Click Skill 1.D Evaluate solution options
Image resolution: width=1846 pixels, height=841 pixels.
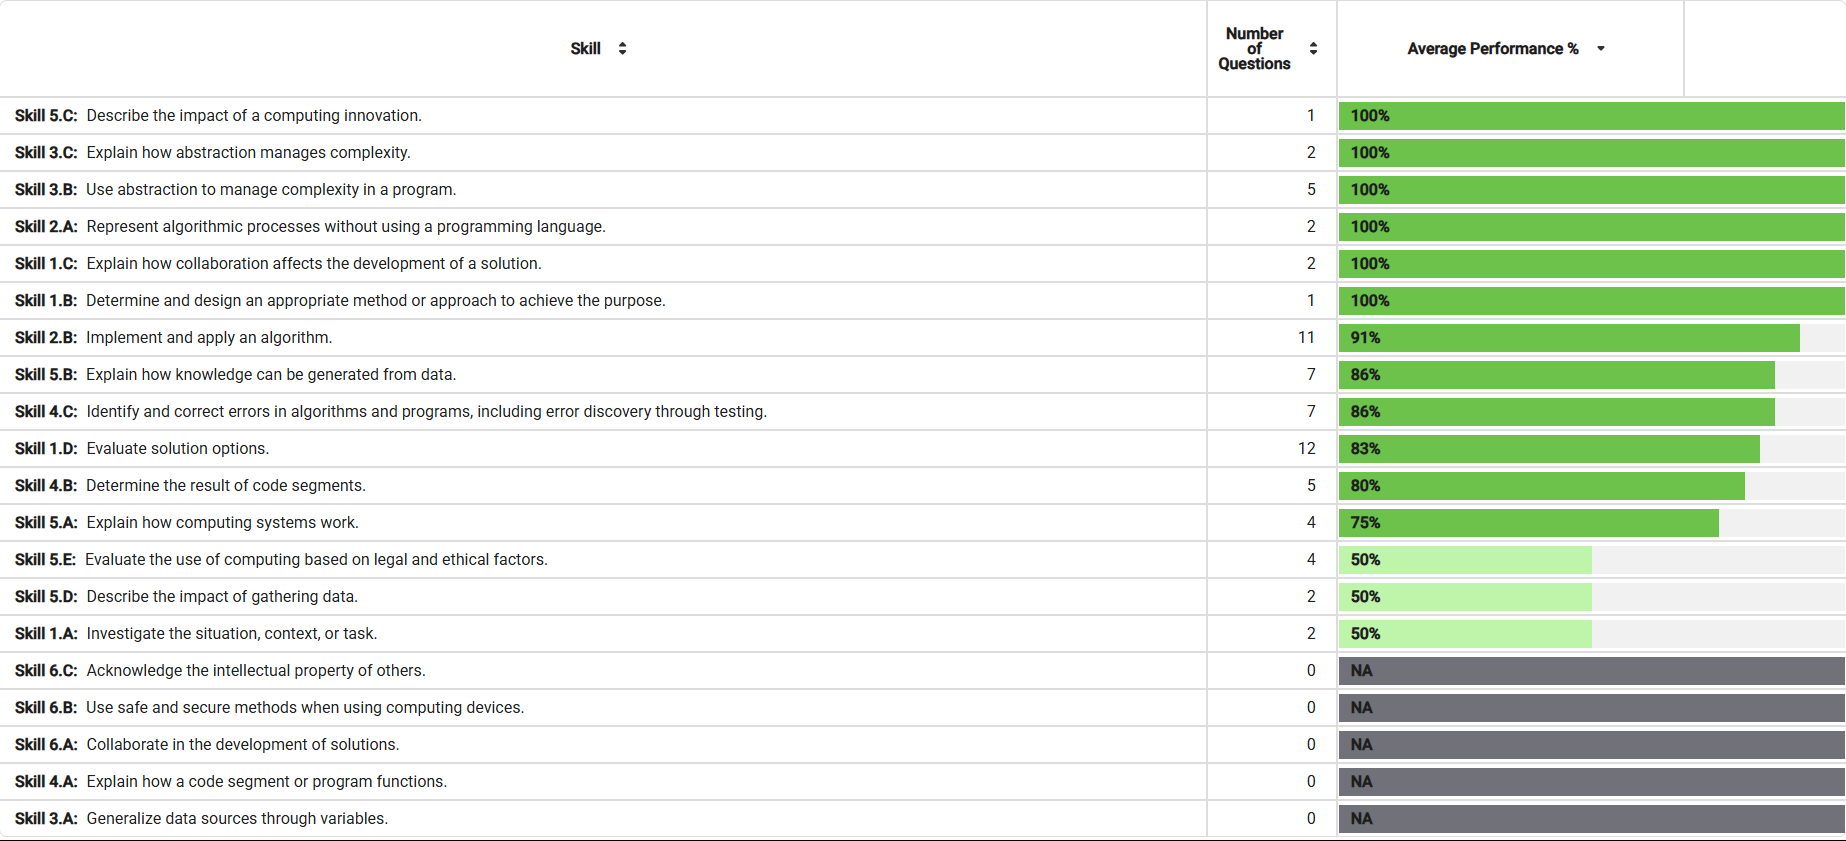(178, 449)
